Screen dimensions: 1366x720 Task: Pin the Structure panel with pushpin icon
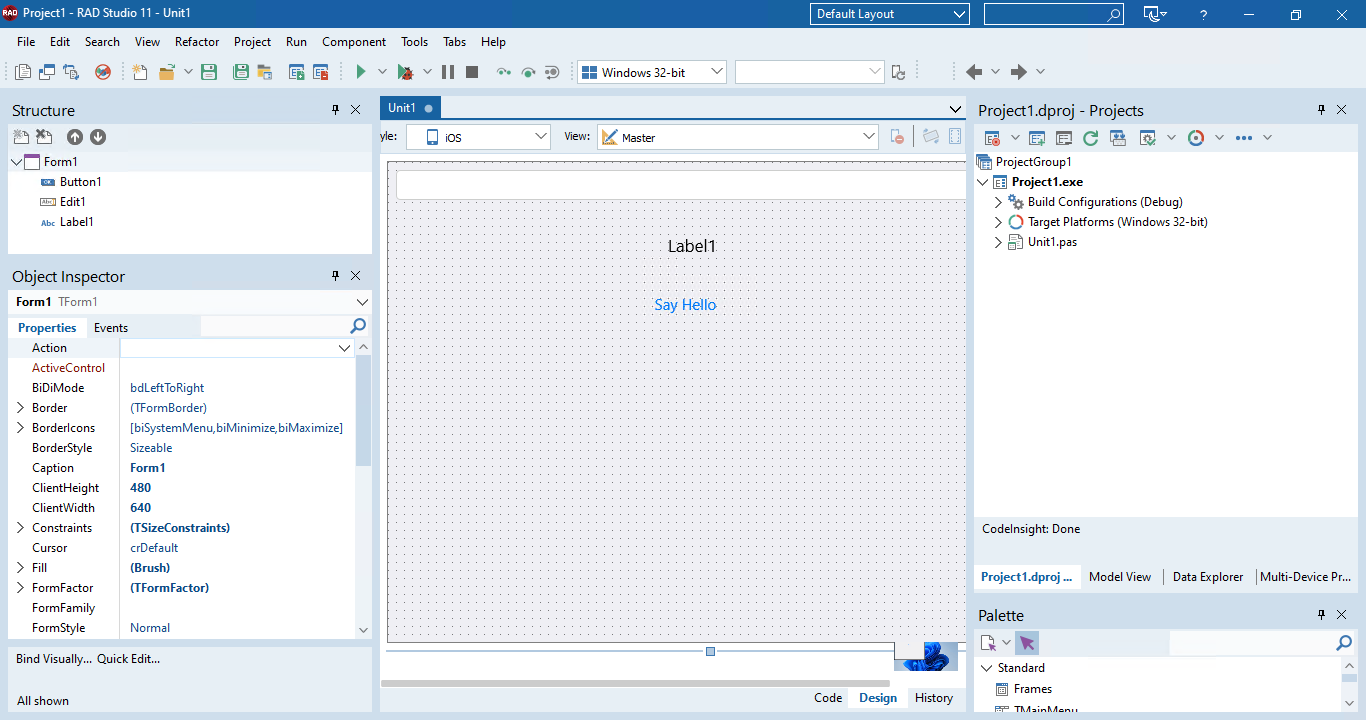(336, 110)
